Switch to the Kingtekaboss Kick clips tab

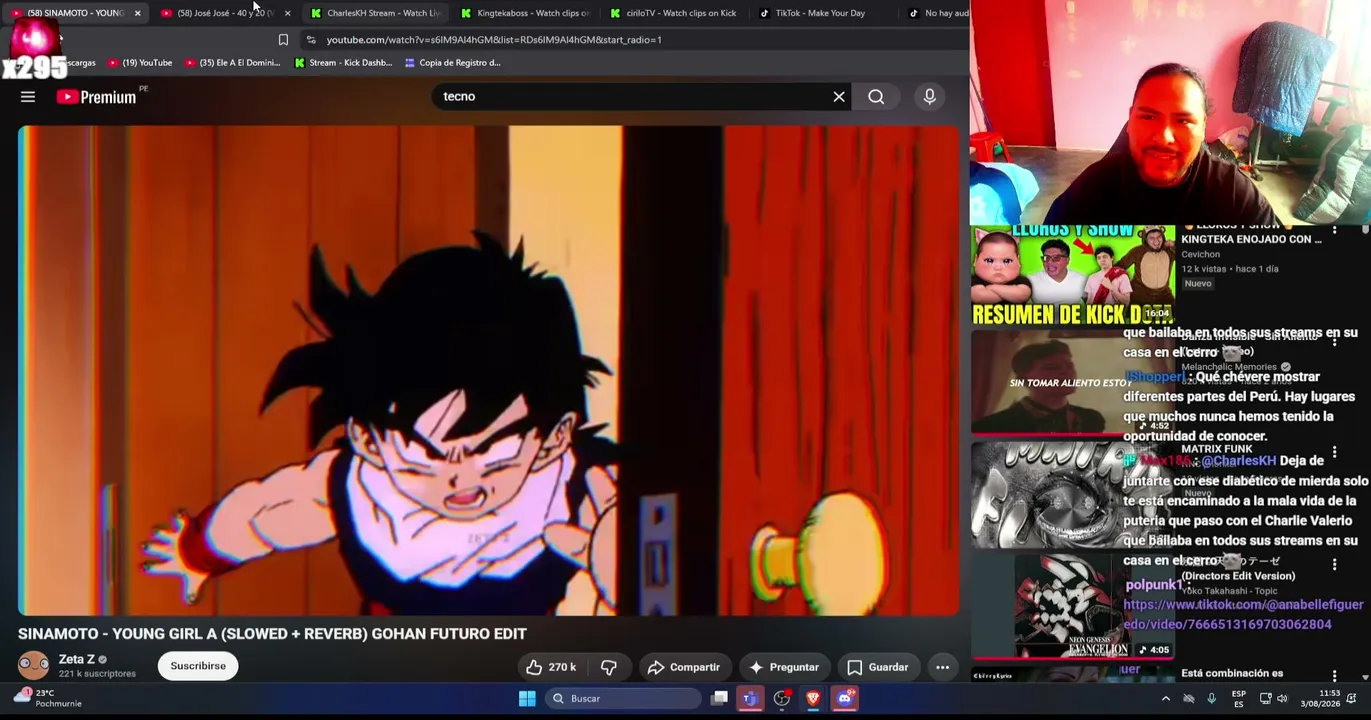525,13
